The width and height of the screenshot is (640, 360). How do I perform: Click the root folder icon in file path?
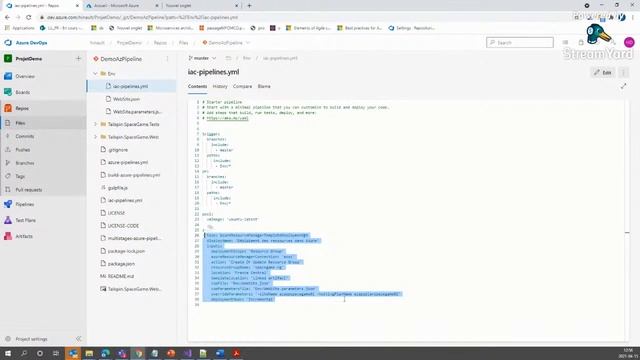tap(228, 58)
